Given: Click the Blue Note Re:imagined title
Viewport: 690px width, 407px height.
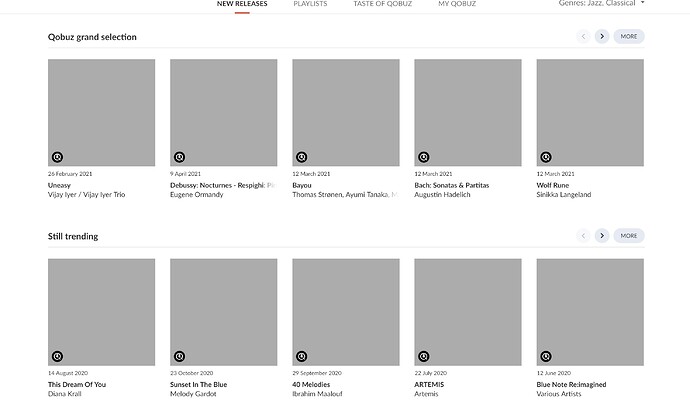Looking at the screenshot, I should coord(571,385).
